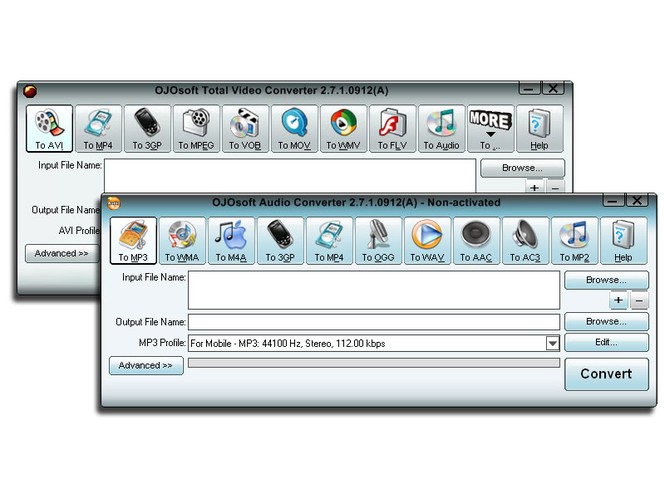Open Help in Audio Converter
The image size is (665, 498).
pos(623,241)
